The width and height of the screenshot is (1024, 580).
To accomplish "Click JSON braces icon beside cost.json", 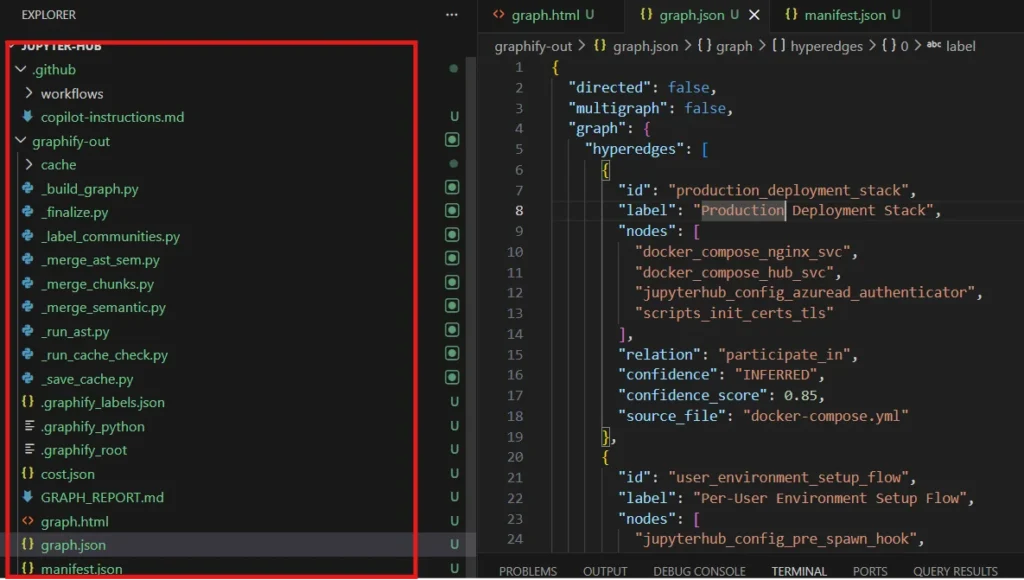I will [x=27, y=473].
